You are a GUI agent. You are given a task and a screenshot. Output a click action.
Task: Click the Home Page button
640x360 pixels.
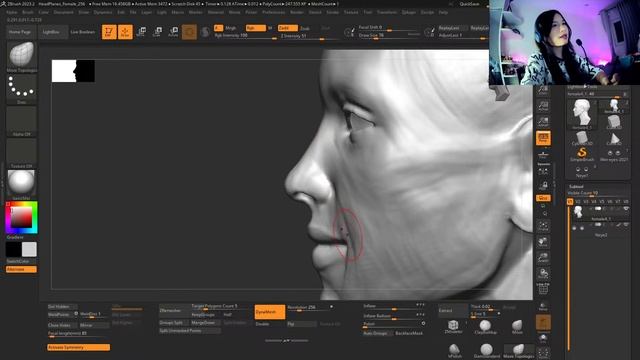pyautogui.click(x=20, y=32)
